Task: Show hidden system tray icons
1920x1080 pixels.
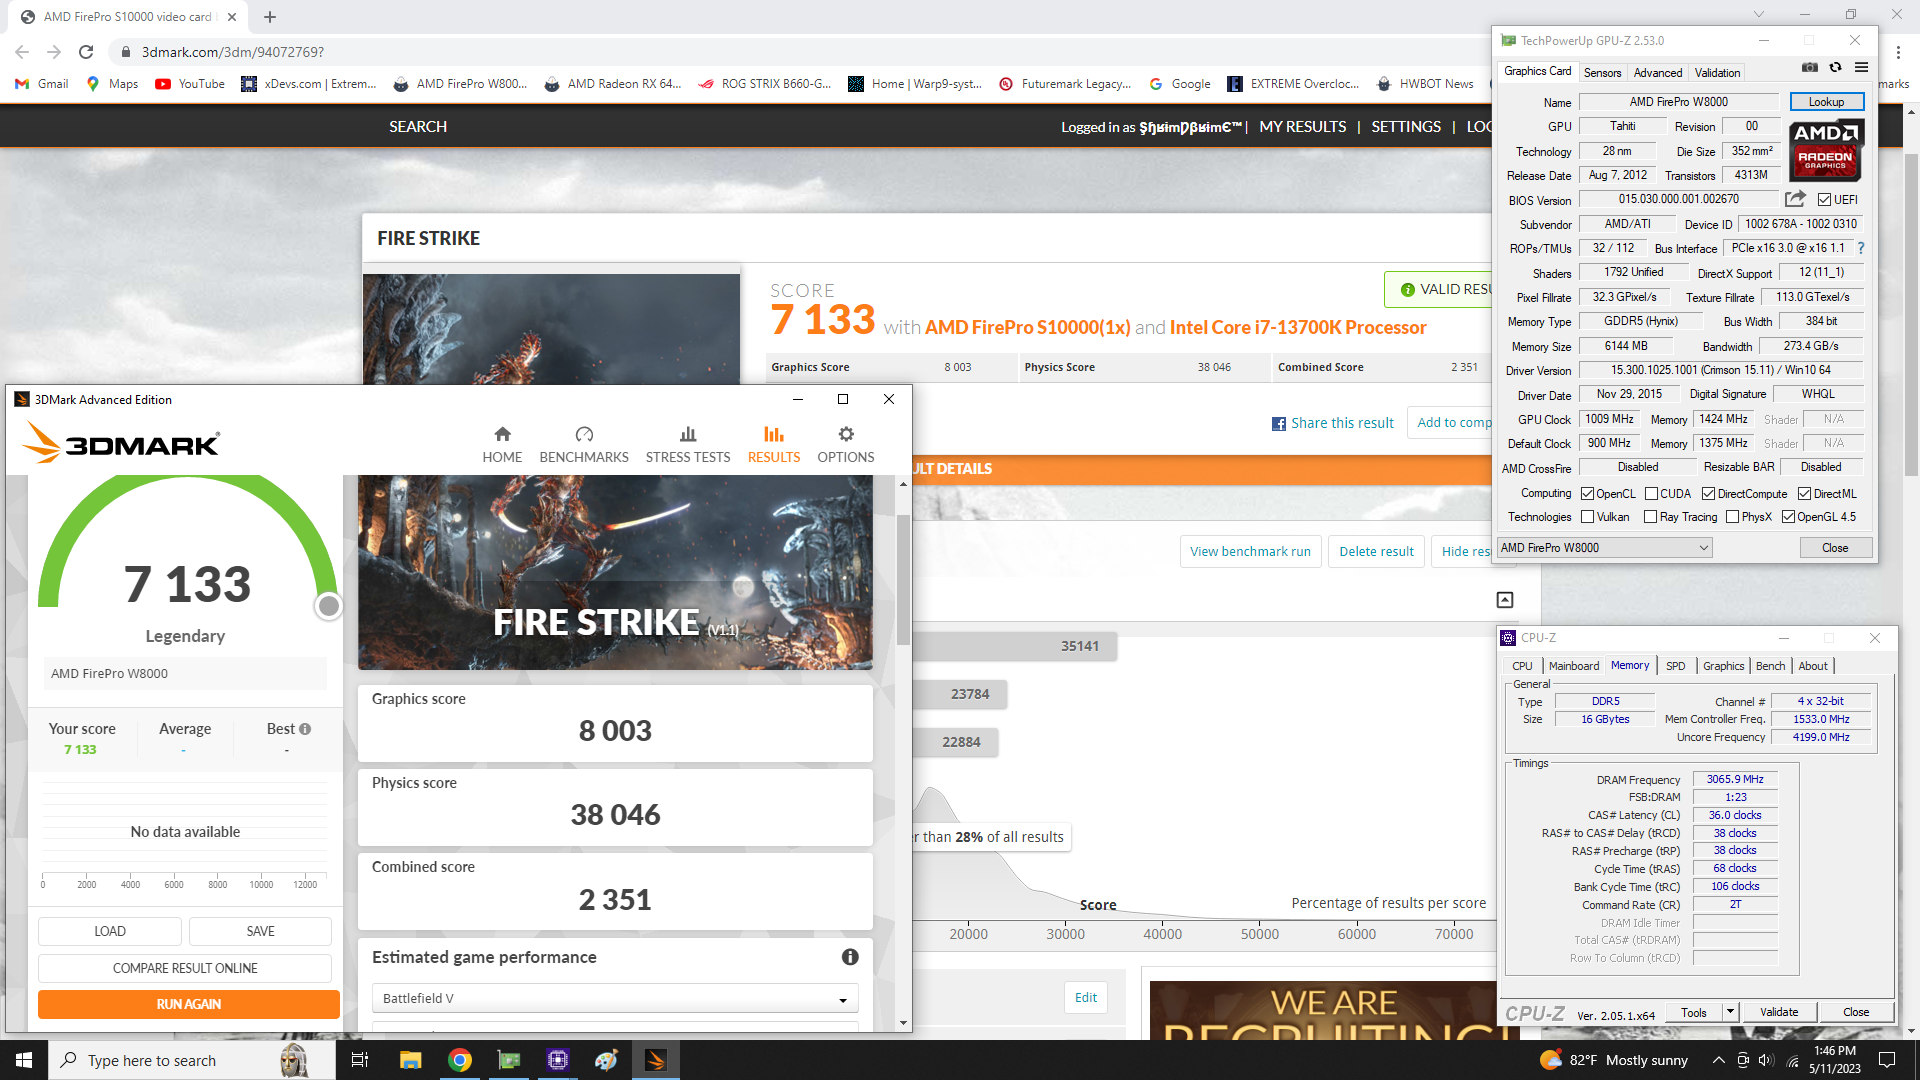Action: 1718,1060
